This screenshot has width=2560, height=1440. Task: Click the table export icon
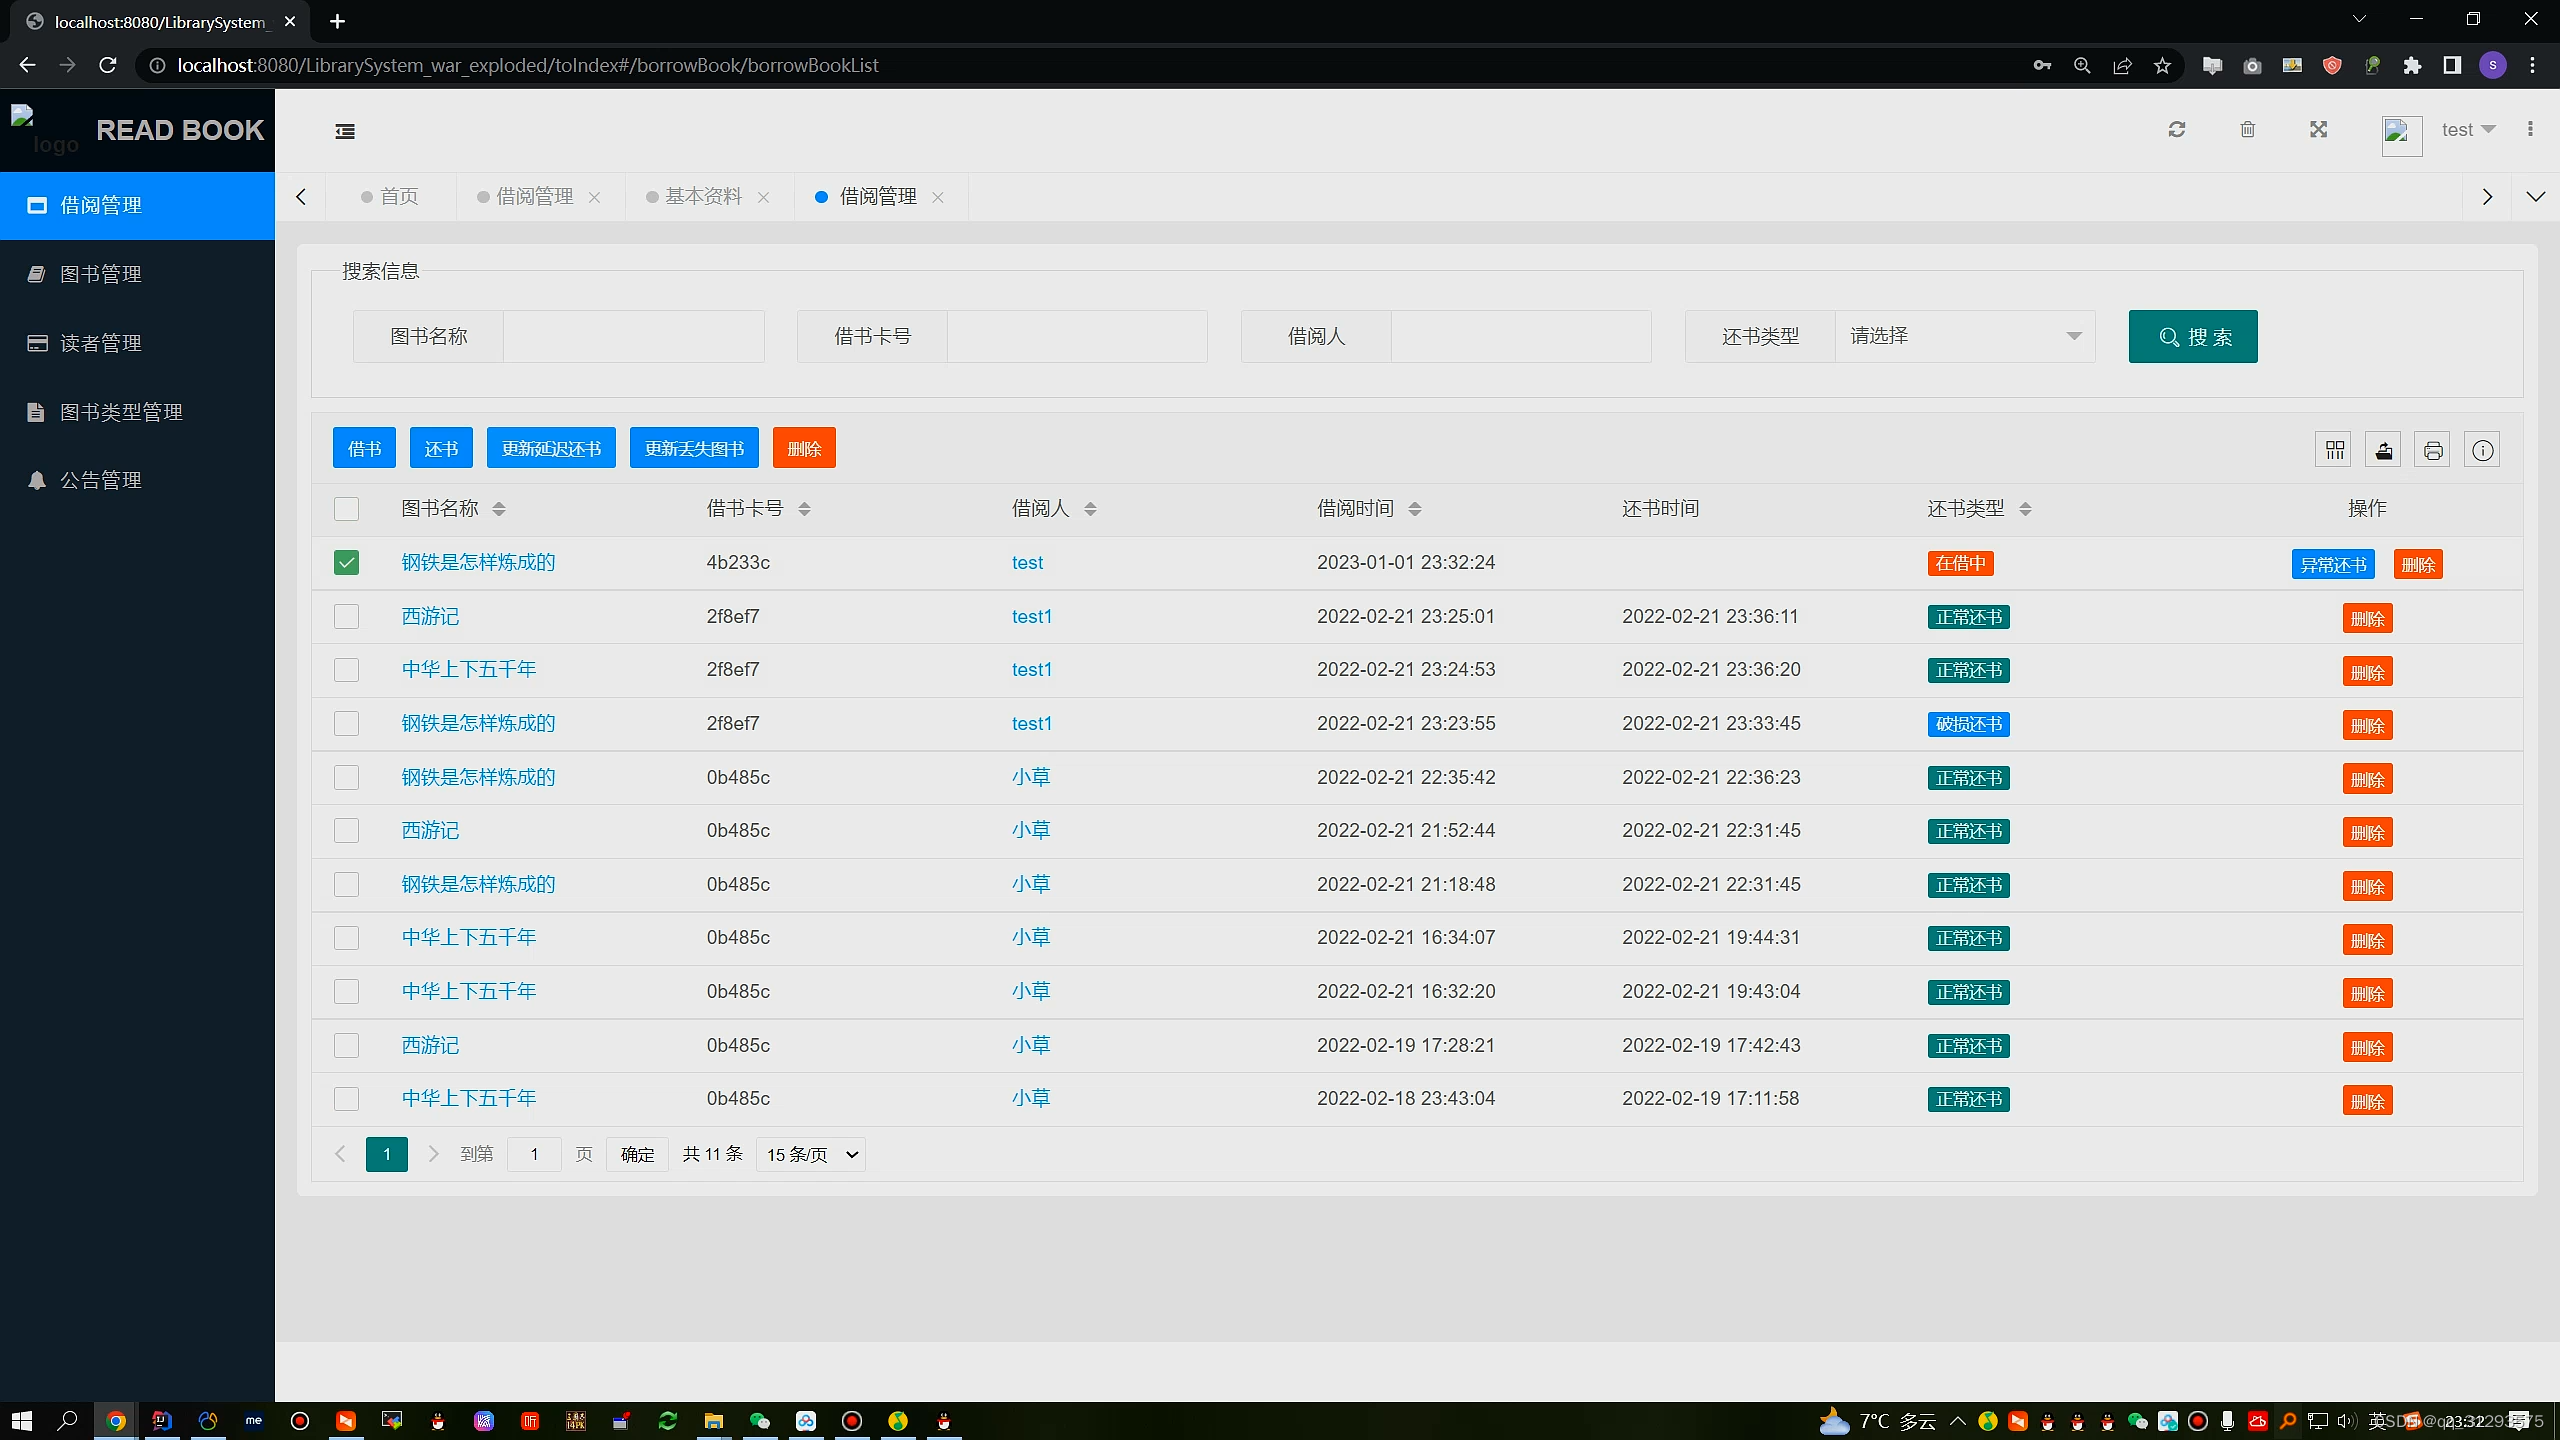coord(2384,450)
